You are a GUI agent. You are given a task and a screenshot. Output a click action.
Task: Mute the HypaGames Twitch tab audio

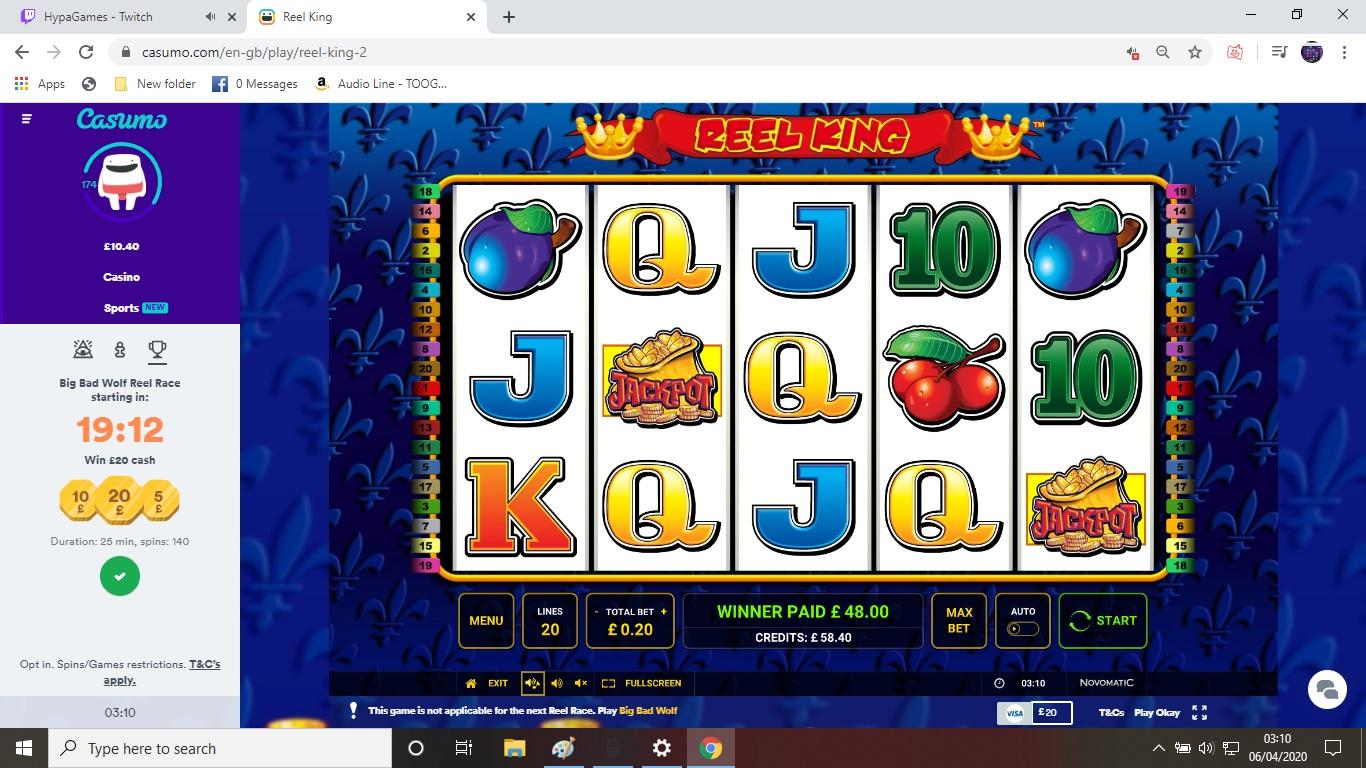(210, 17)
